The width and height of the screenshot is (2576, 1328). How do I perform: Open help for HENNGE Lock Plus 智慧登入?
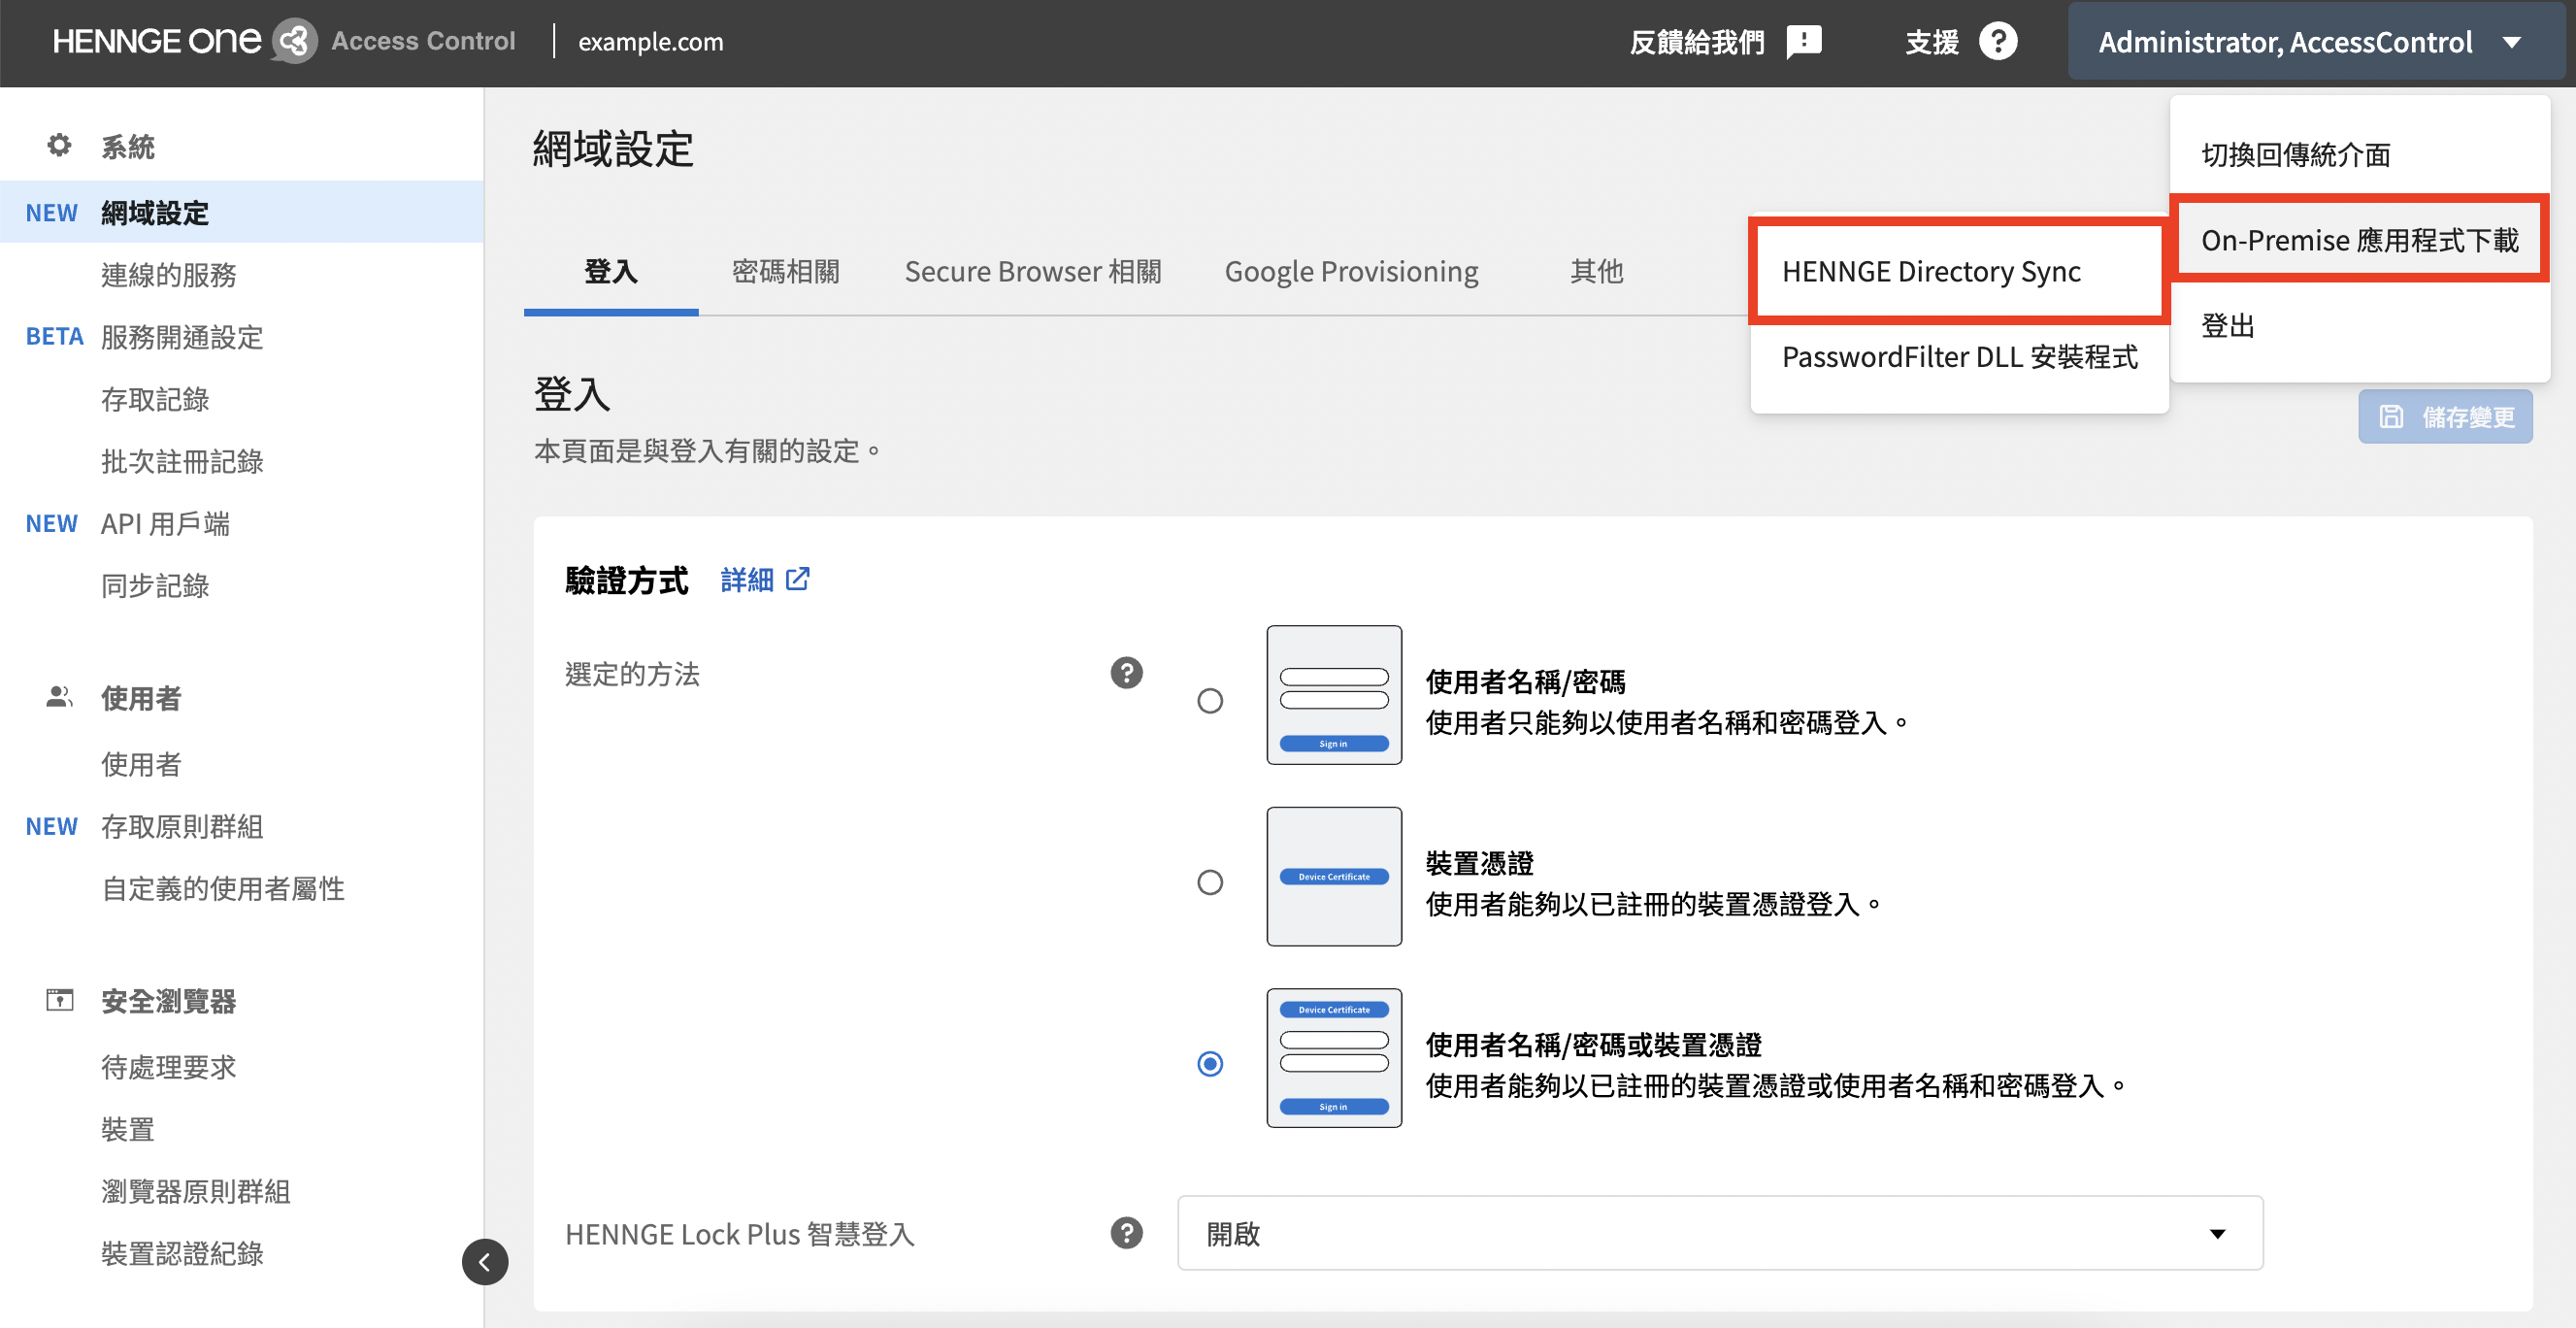(1126, 1233)
